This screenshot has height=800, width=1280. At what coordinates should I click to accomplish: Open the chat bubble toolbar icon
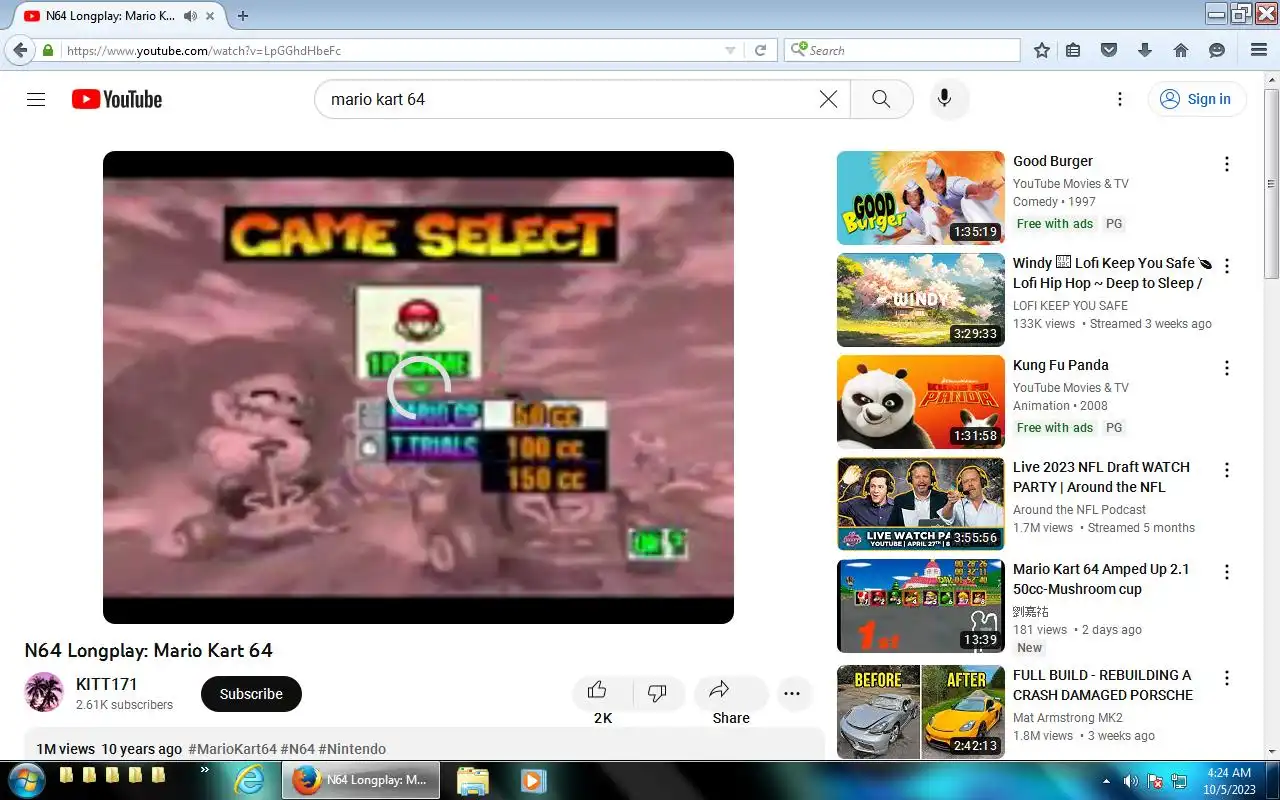click(1217, 50)
